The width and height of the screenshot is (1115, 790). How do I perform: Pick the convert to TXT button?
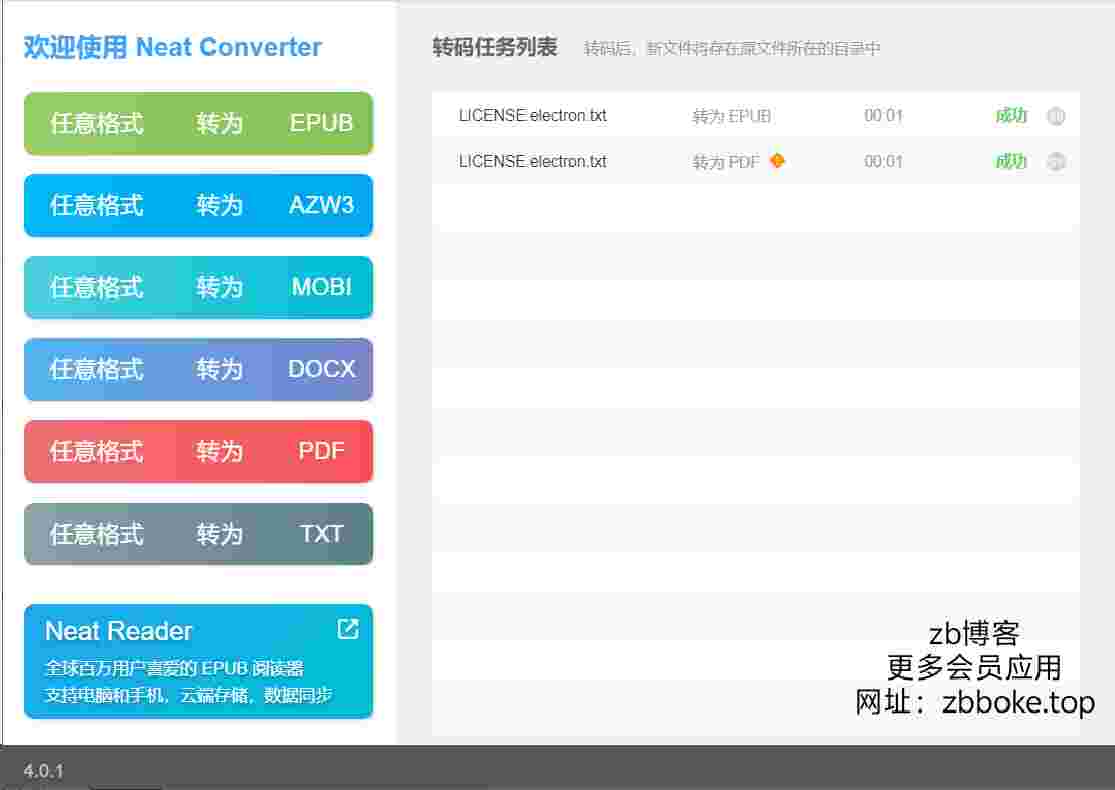198,533
